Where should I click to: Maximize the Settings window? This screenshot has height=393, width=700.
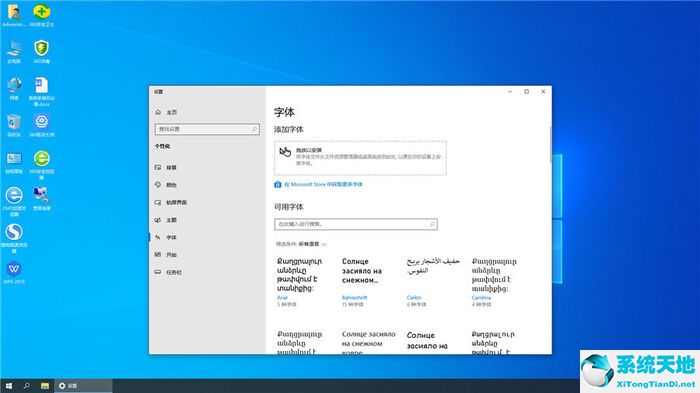527,92
